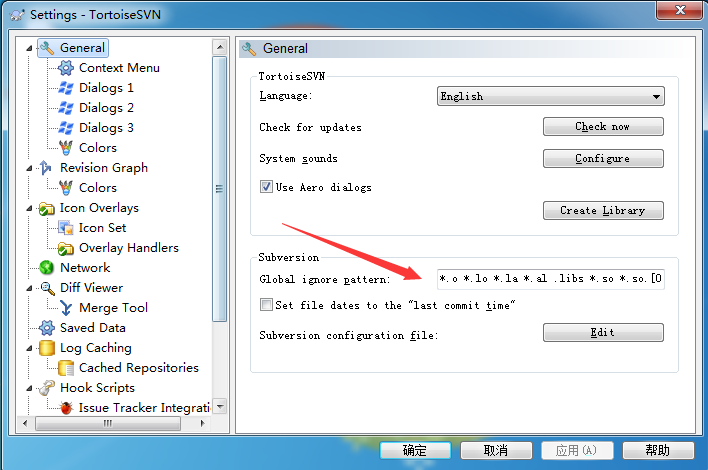Click the 确定 (OK) button

[x=415, y=450]
